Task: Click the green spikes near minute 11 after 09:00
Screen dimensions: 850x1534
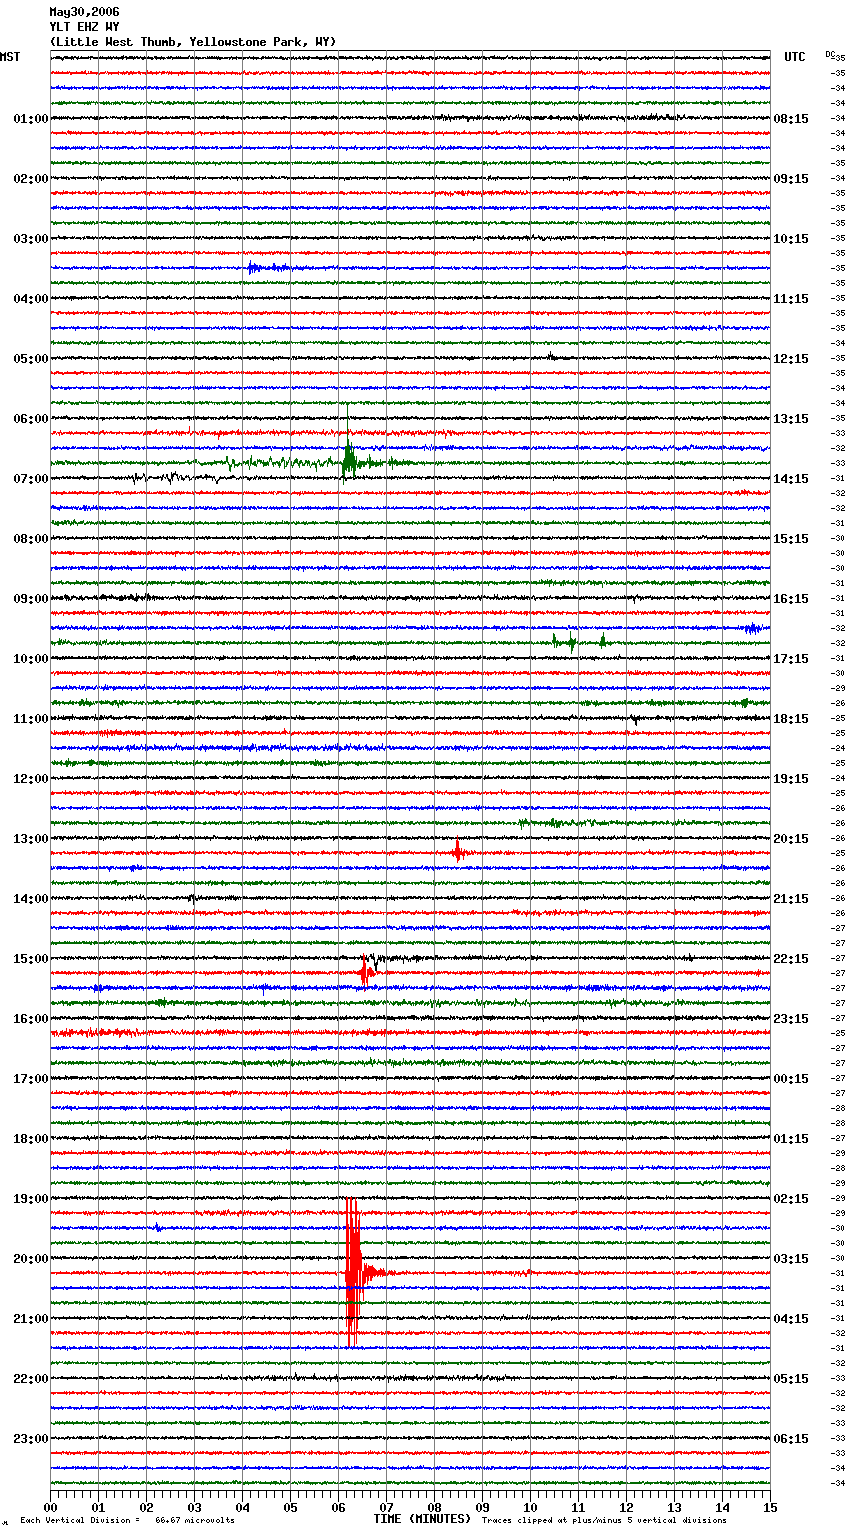Action: coord(578,641)
